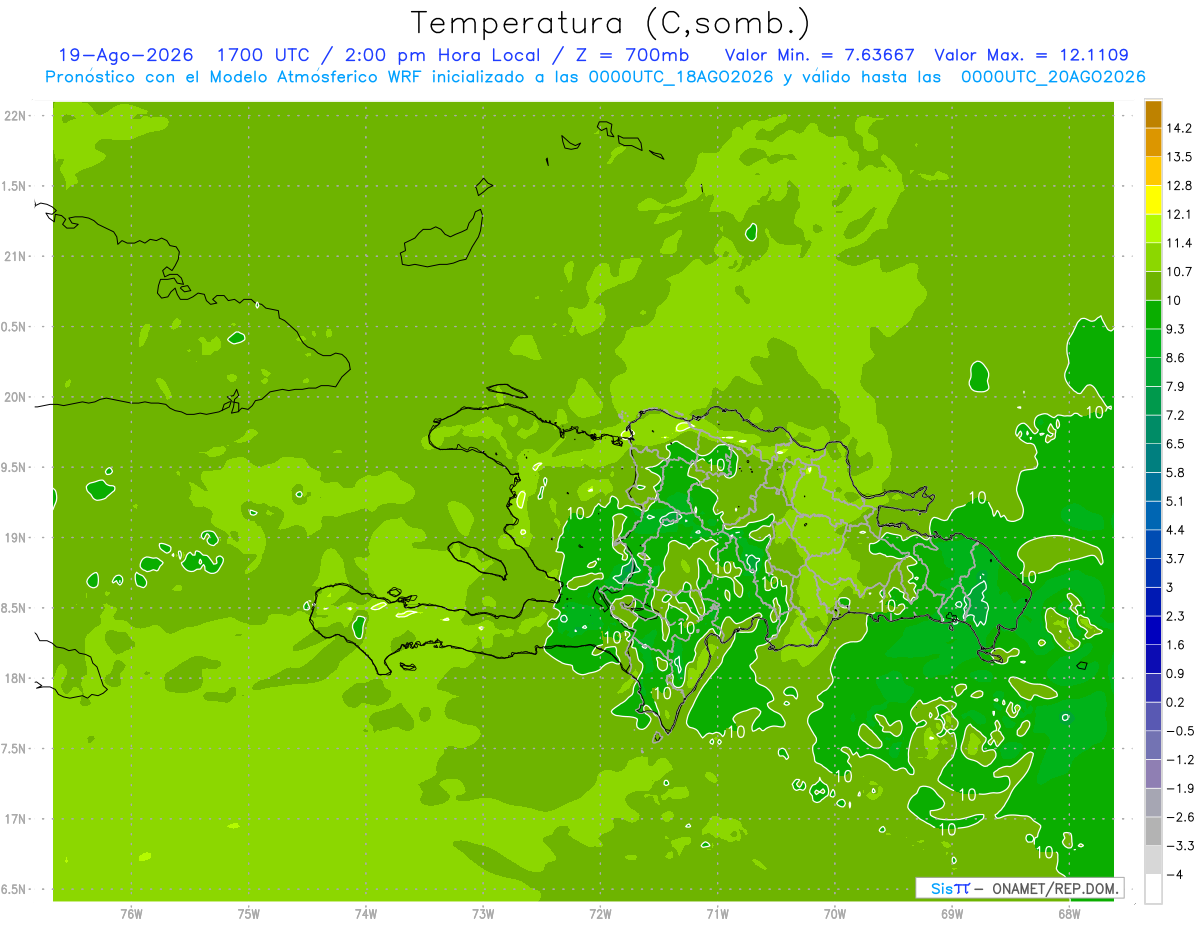Screen dimensions: 1200x927
Task: Click the -4 value on the color scale
Action: (1177, 874)
